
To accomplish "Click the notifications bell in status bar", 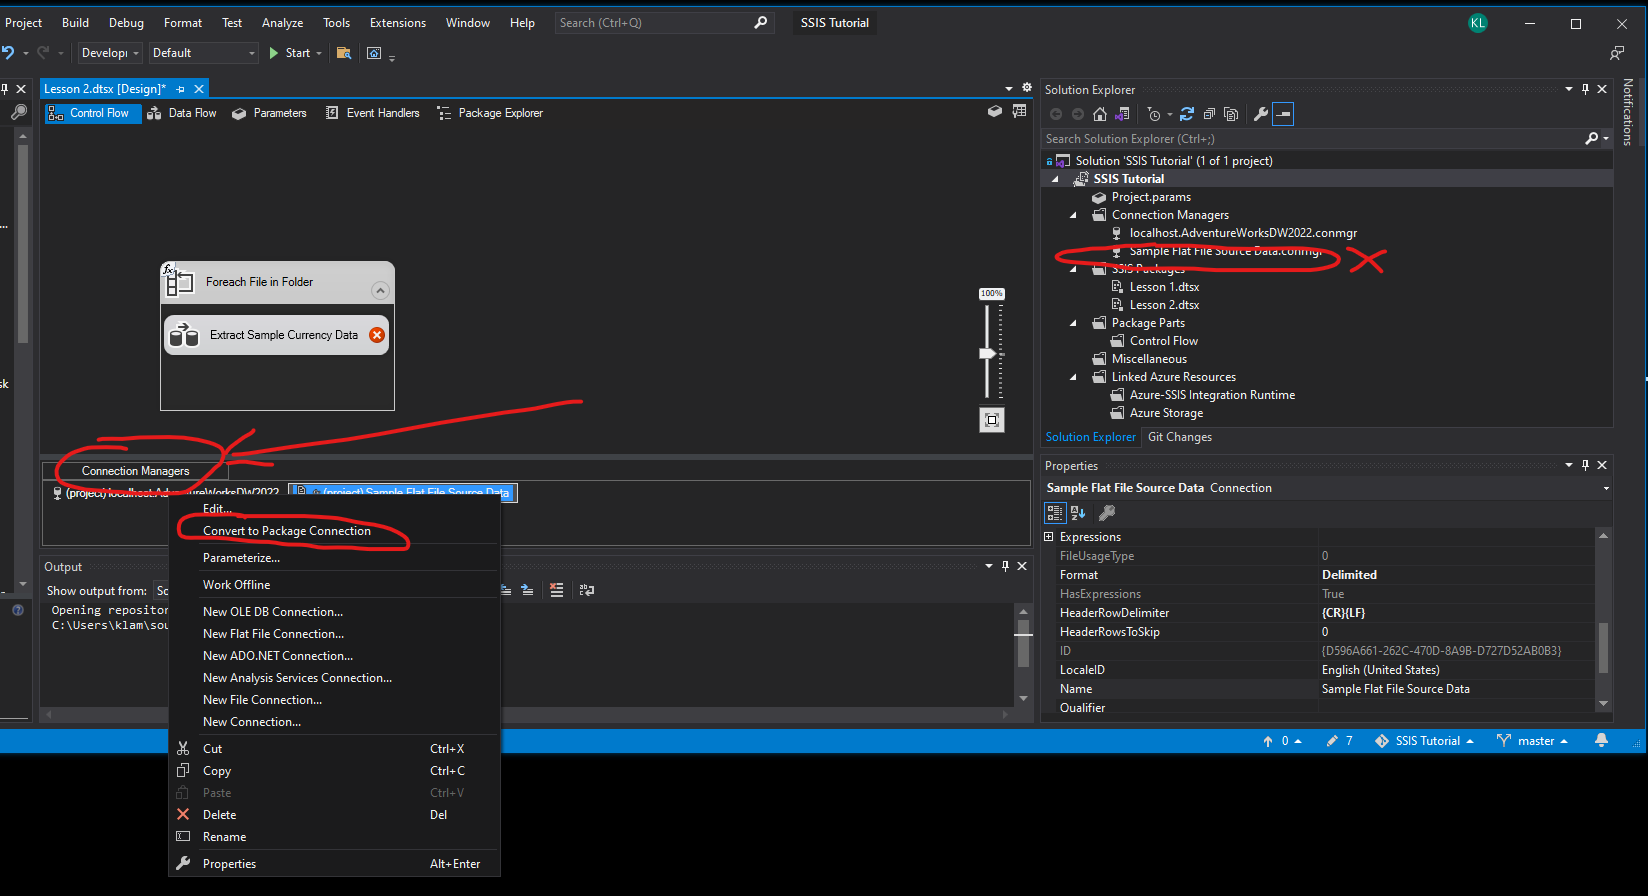I will 1601,741.
